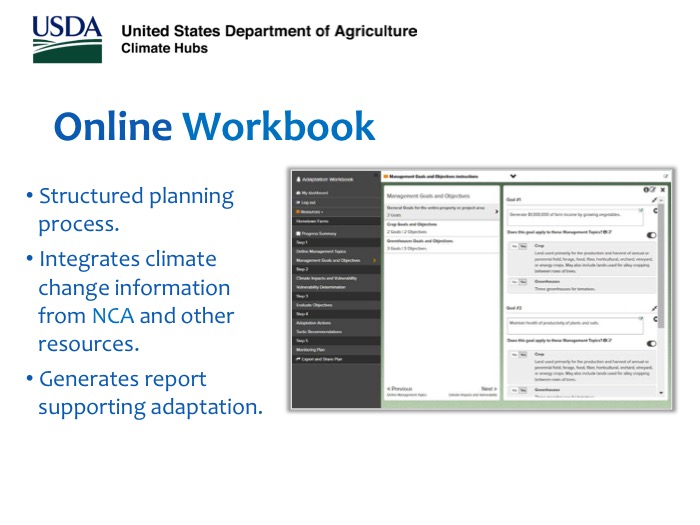Click the info icon atop goals panel
Screen dimensions: 700x525
coord(646,189)
